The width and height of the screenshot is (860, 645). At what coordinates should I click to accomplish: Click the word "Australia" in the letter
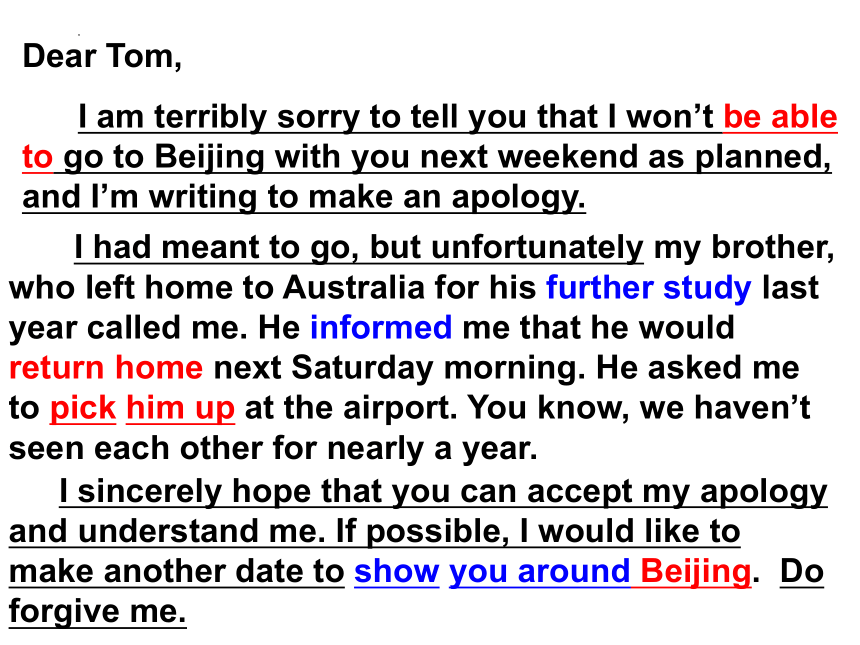coord(354,287)
